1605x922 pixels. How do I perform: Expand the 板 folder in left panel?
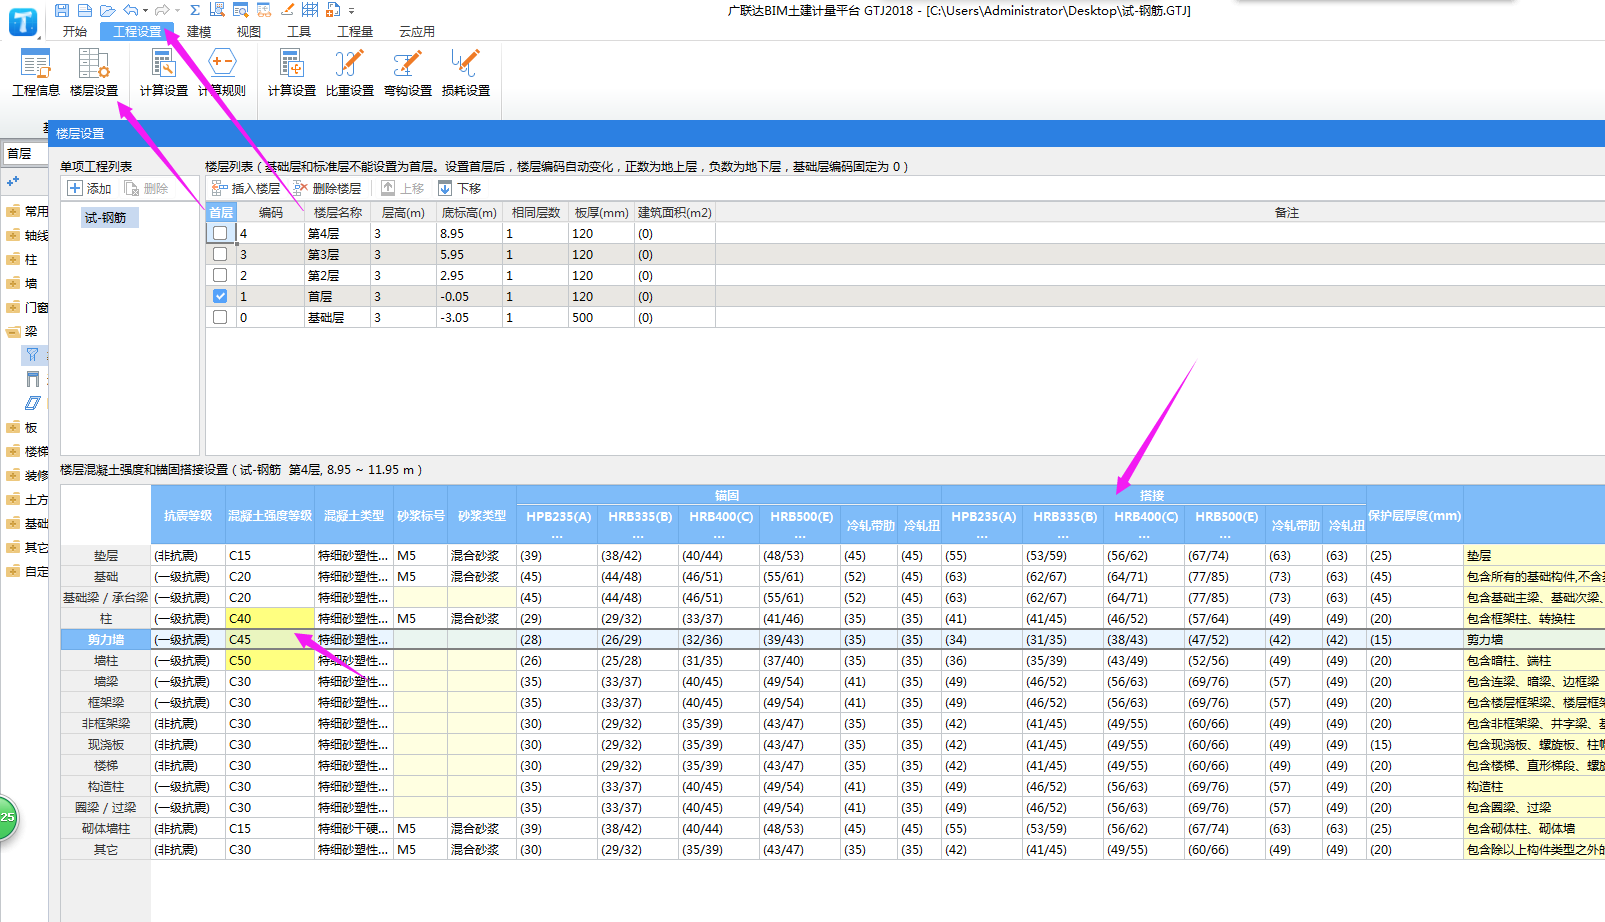(13, 427)
